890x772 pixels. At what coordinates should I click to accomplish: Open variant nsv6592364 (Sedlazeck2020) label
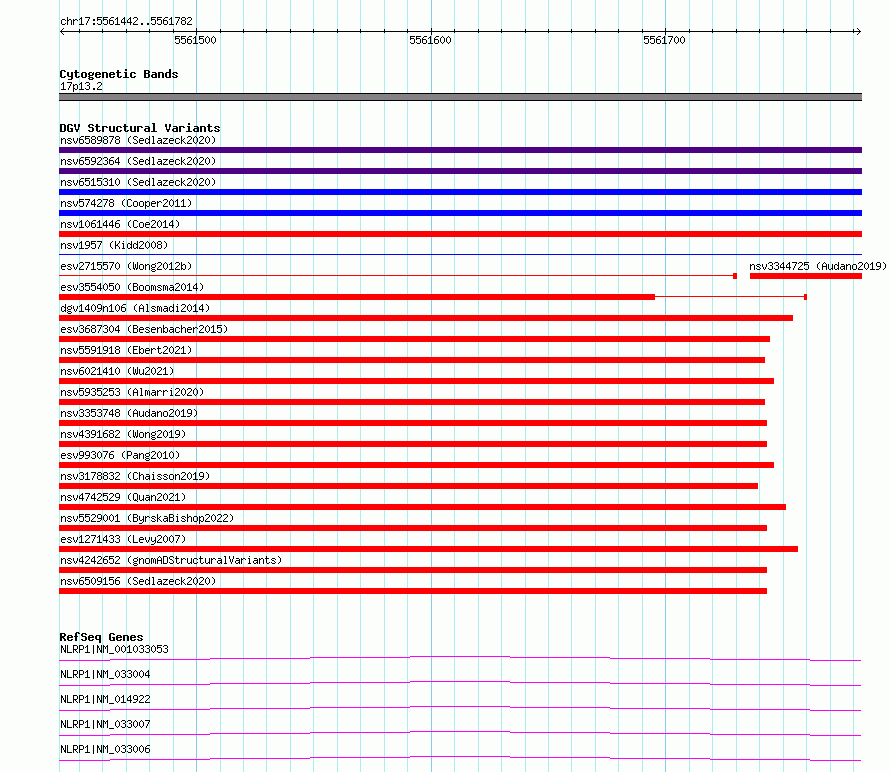[138, 161]
